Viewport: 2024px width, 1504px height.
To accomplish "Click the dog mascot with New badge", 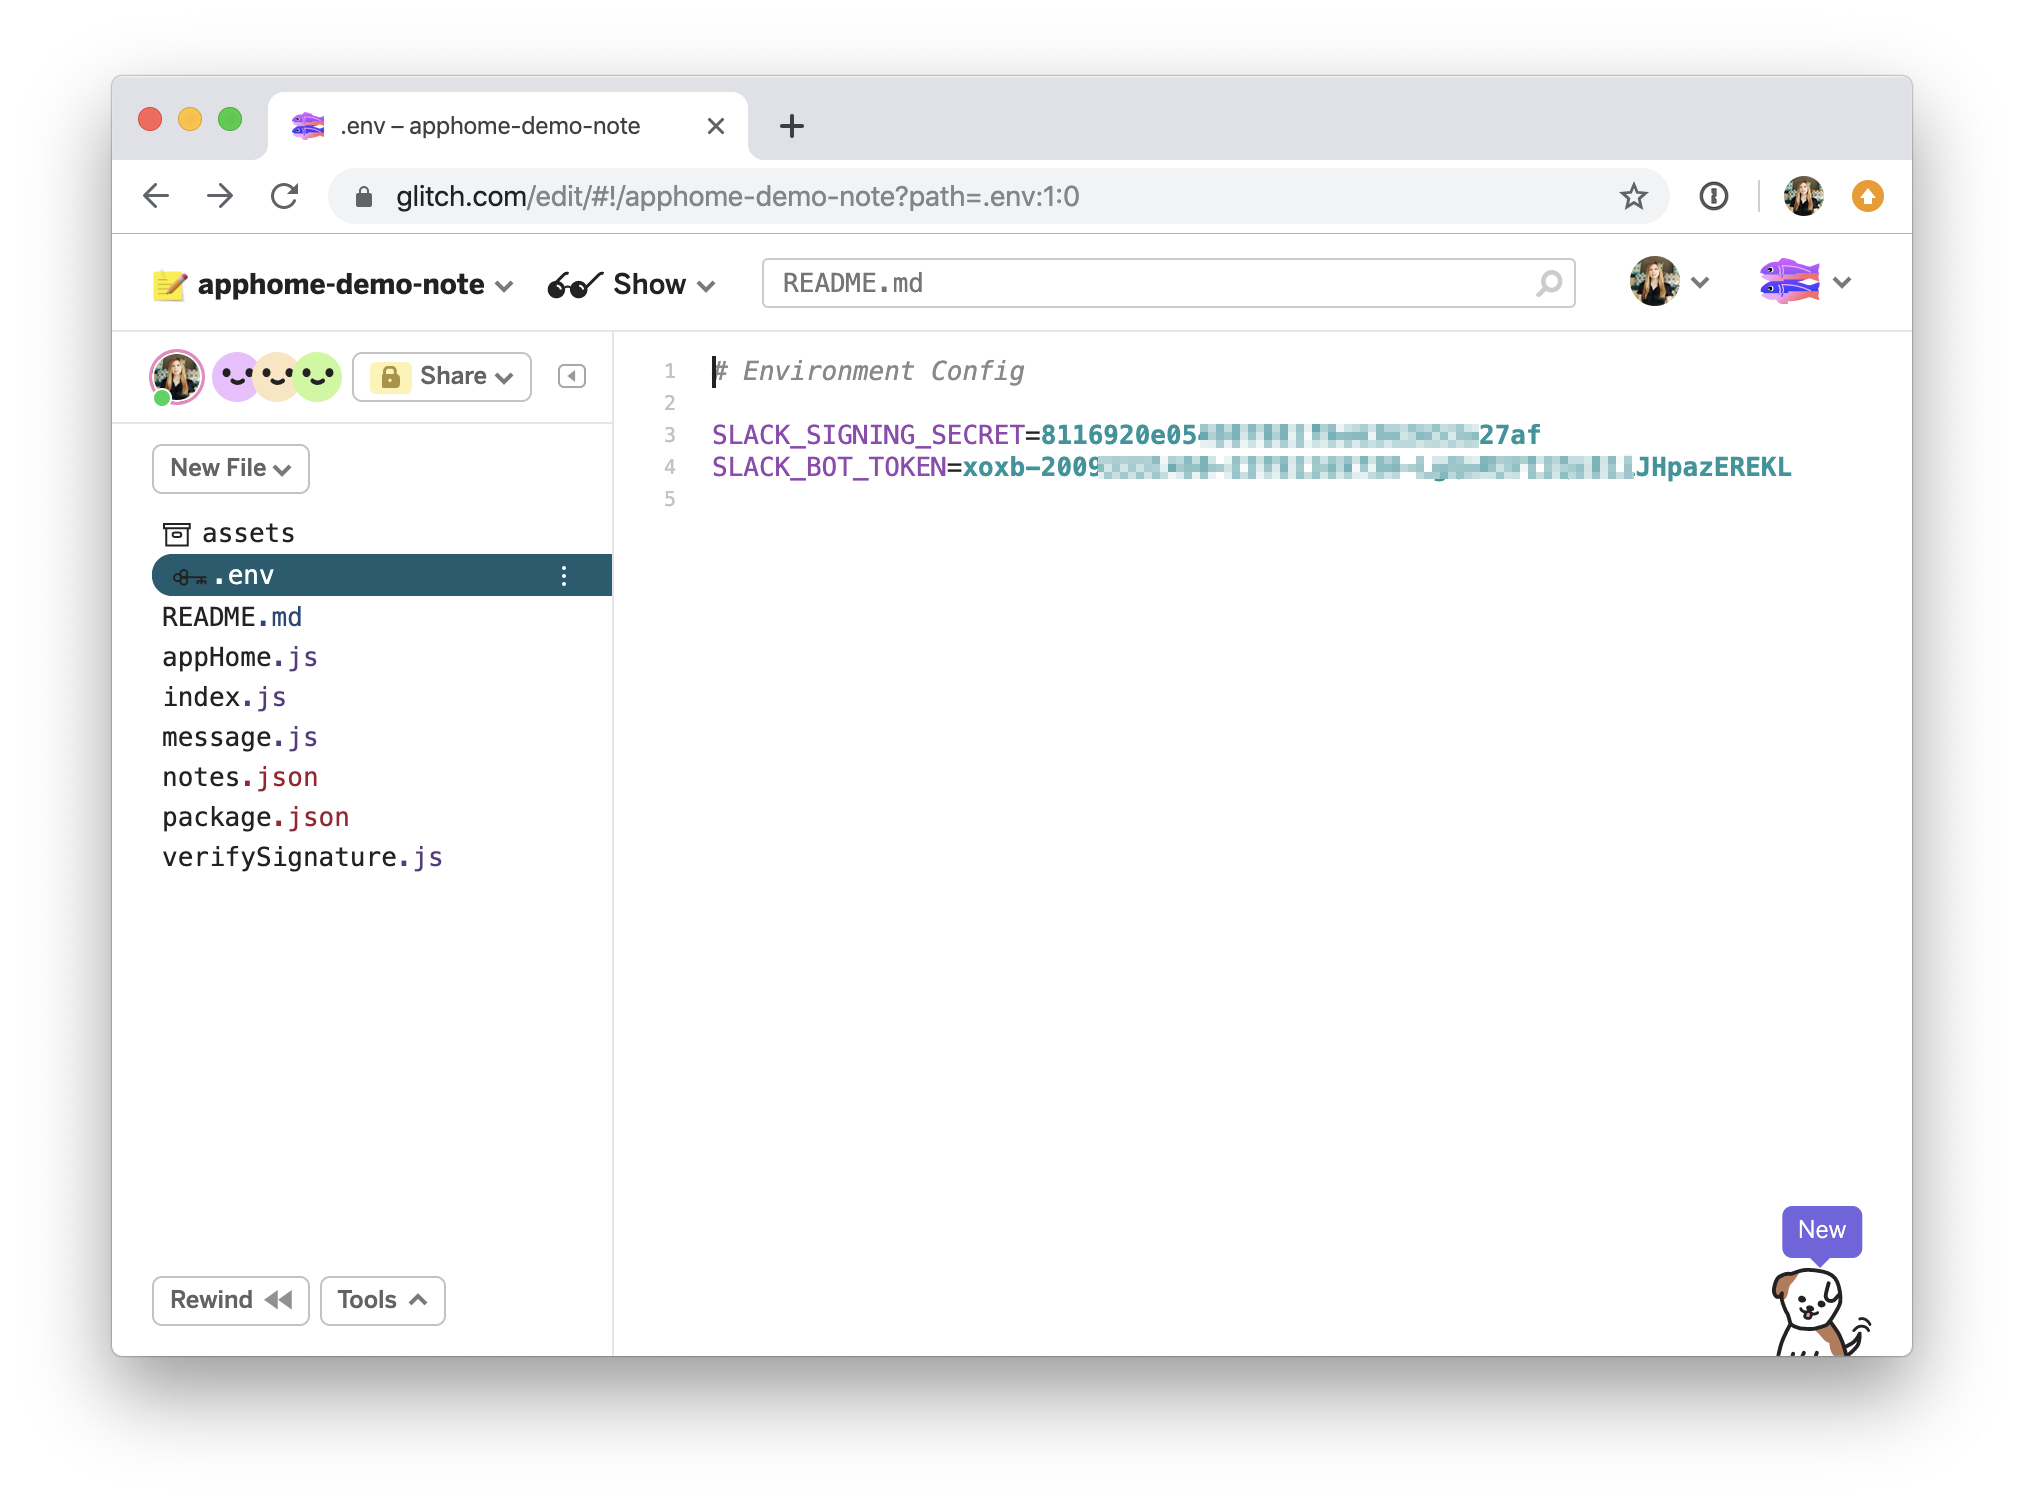I will coord(1810,1310).
